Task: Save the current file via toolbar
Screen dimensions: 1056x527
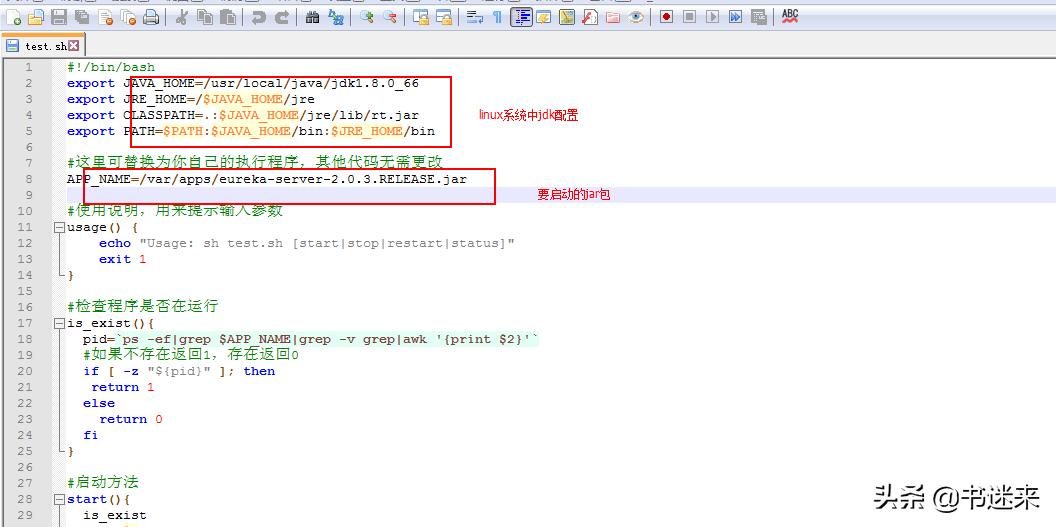Action: (x=59, y=17)
